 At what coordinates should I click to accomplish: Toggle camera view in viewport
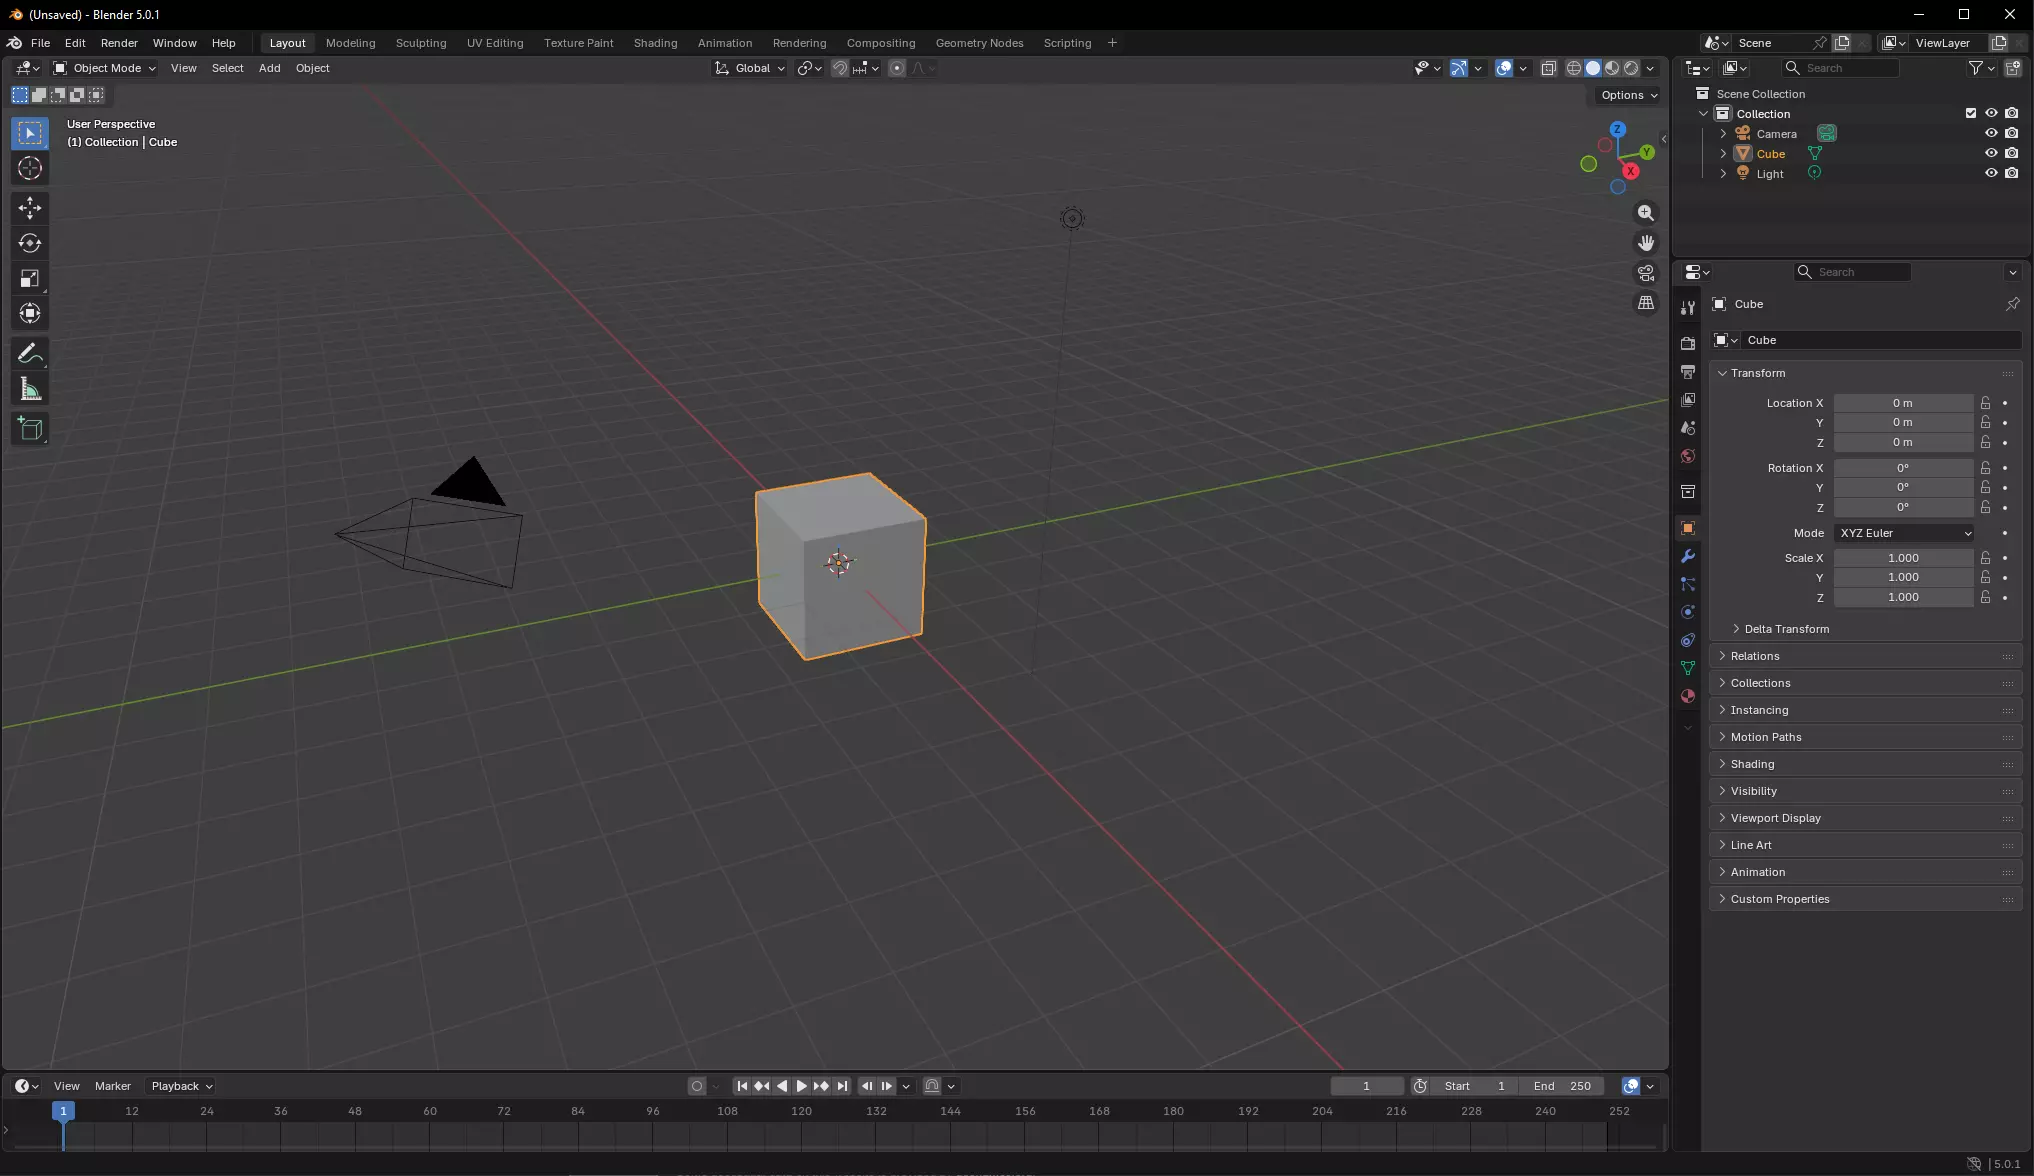click(1645, 273)
